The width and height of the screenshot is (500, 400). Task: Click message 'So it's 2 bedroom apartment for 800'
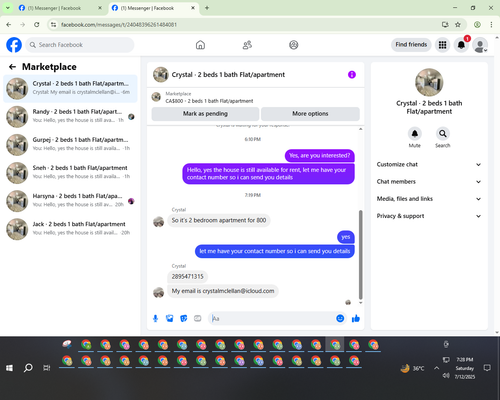coord(219,220)
